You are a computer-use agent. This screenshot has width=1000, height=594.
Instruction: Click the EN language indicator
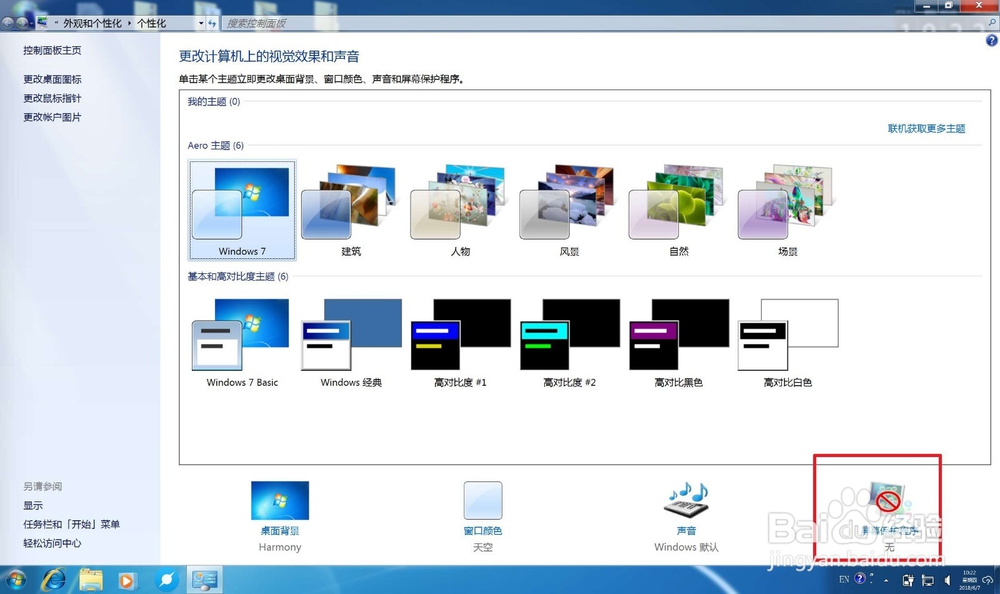pyautogui.click(x=844, y=579)
